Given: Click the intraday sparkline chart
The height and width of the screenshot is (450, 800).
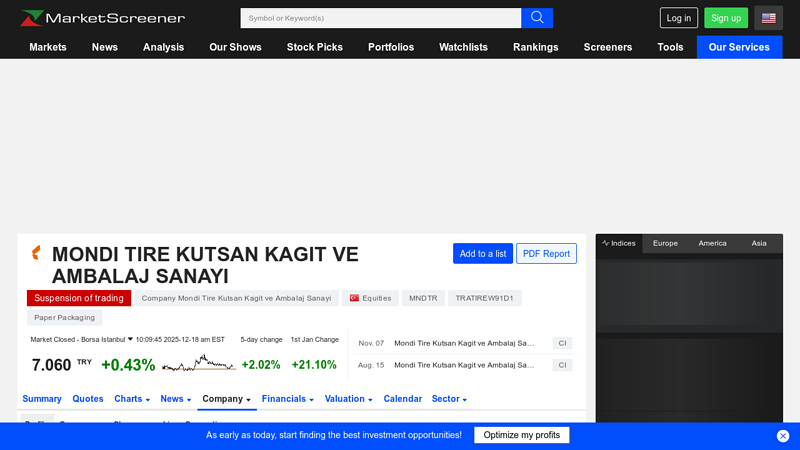Looking at the screenshot, I should pyautogui.click(x=198, y=363).
